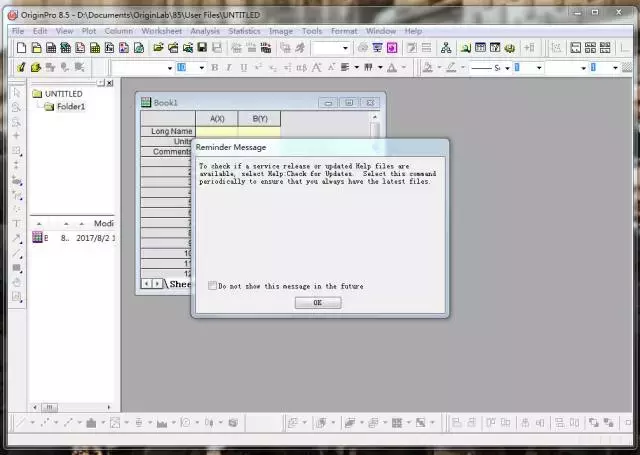640x455 pixels.
Task: Click the Area plot icon in bottom toolbar
Action: coord(162,423)
